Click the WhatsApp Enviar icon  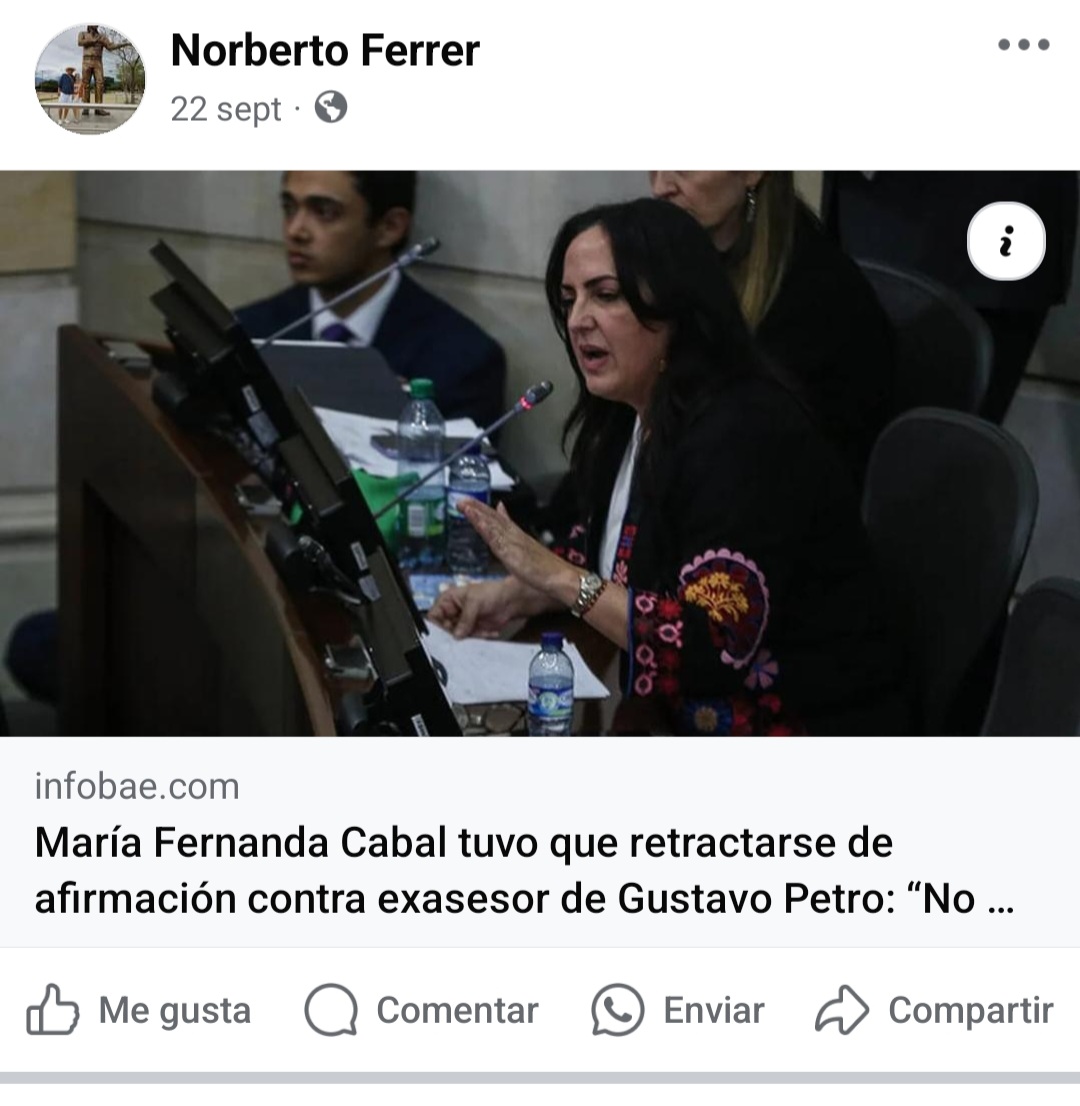(617, 1009)
